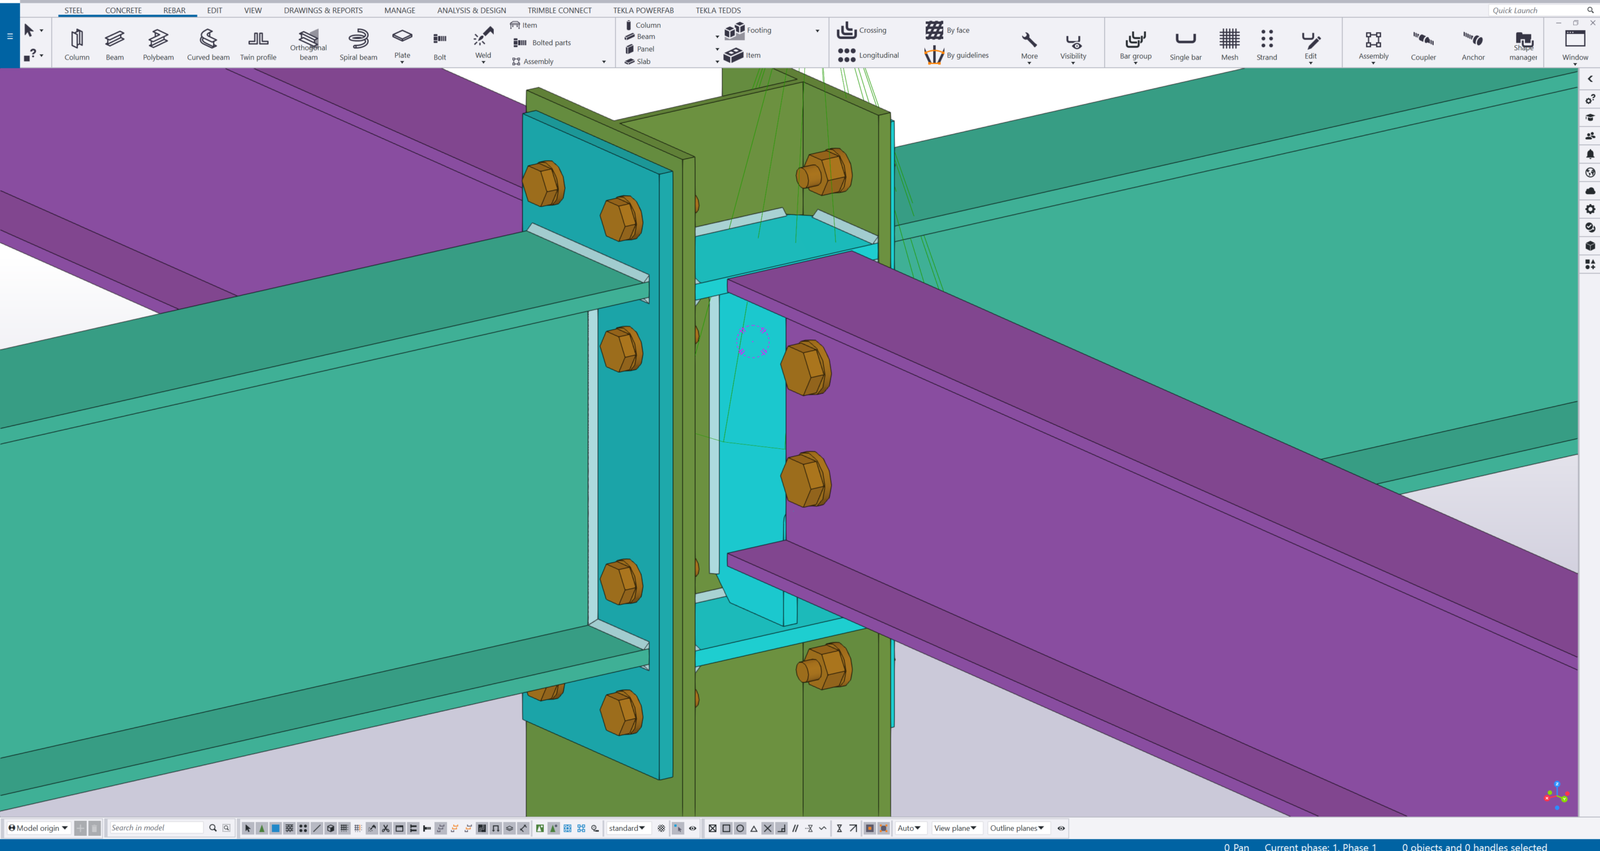The height and width of the screenshot is (851, 1600).
Task: Click the Polybeam tool icon
Action: tap(158, 44)
